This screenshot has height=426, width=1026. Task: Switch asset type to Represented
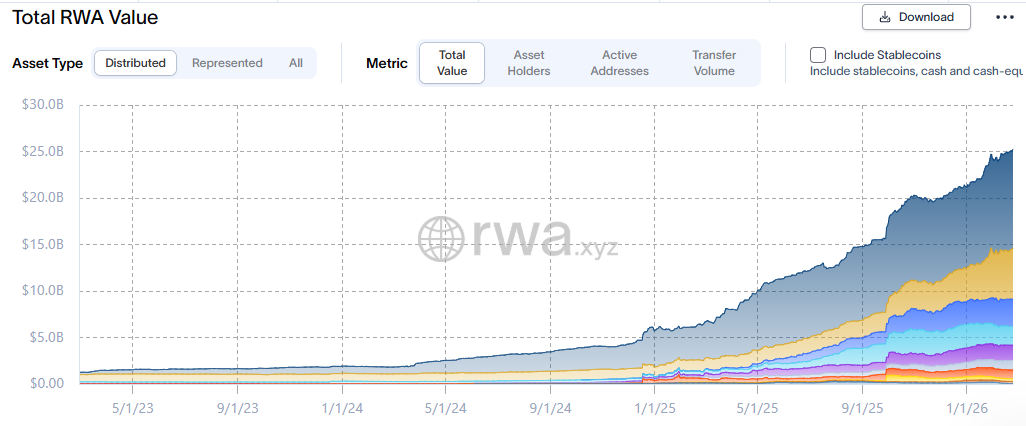(227, 63)
